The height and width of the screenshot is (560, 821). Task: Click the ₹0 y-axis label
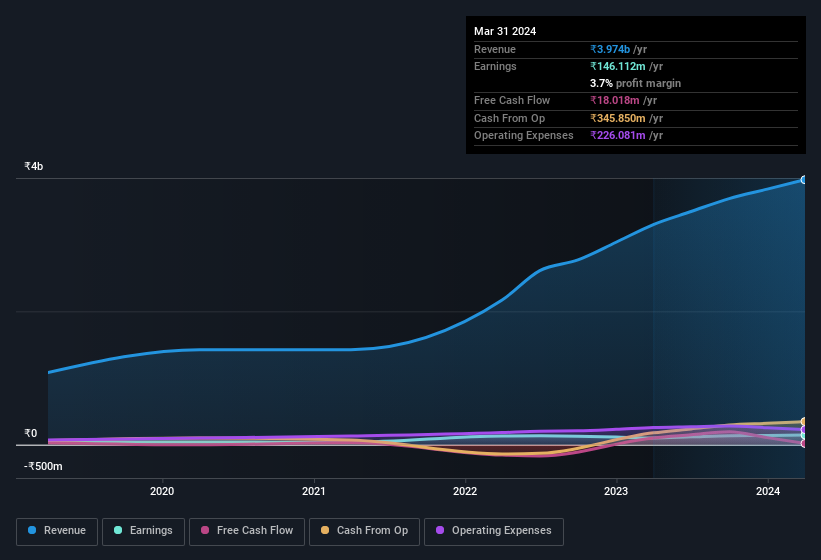point(30,433)
